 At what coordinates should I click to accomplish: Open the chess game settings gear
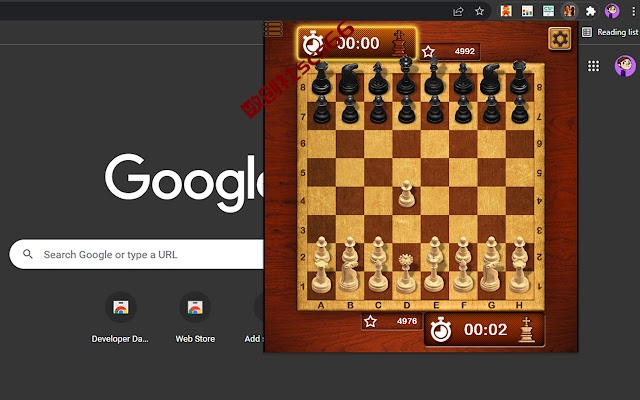[560, 39]
